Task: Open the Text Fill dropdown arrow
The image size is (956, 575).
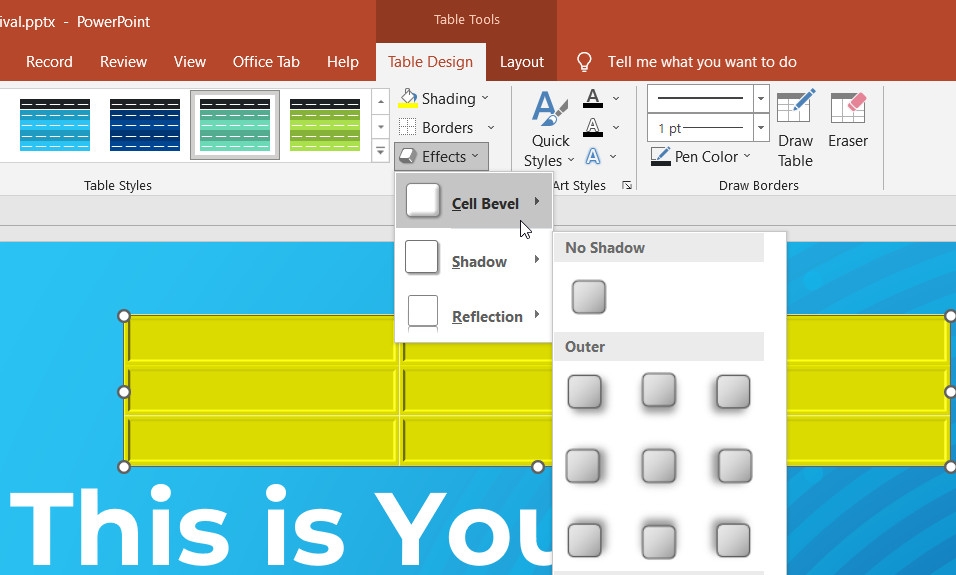Action: coord(616,98)
